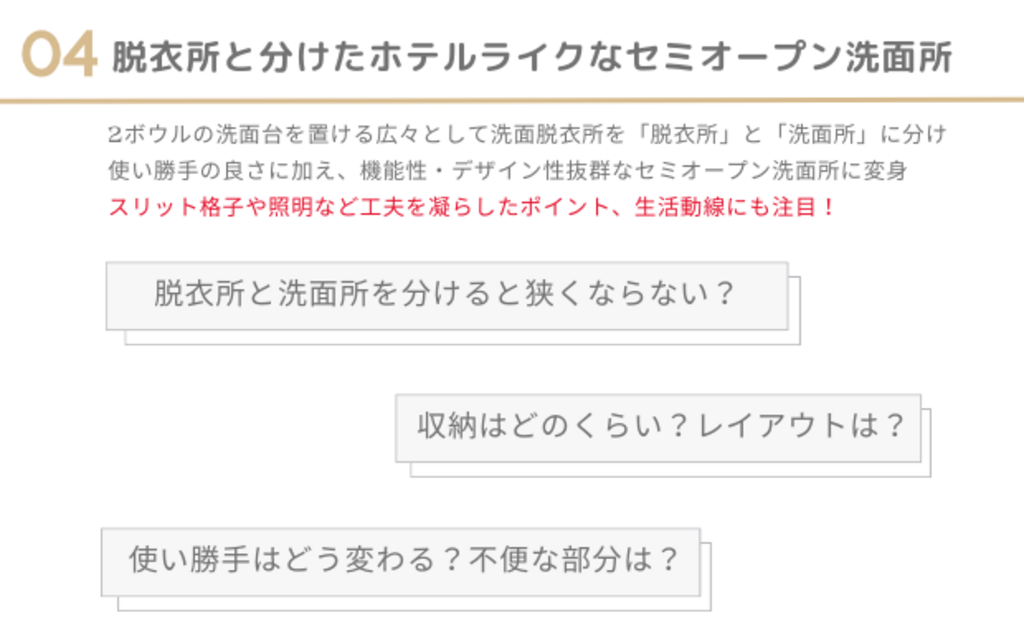The image size is (1024, 638).
Task: Click ホテルライク in the section heading
Action: [x=475, y=58]
